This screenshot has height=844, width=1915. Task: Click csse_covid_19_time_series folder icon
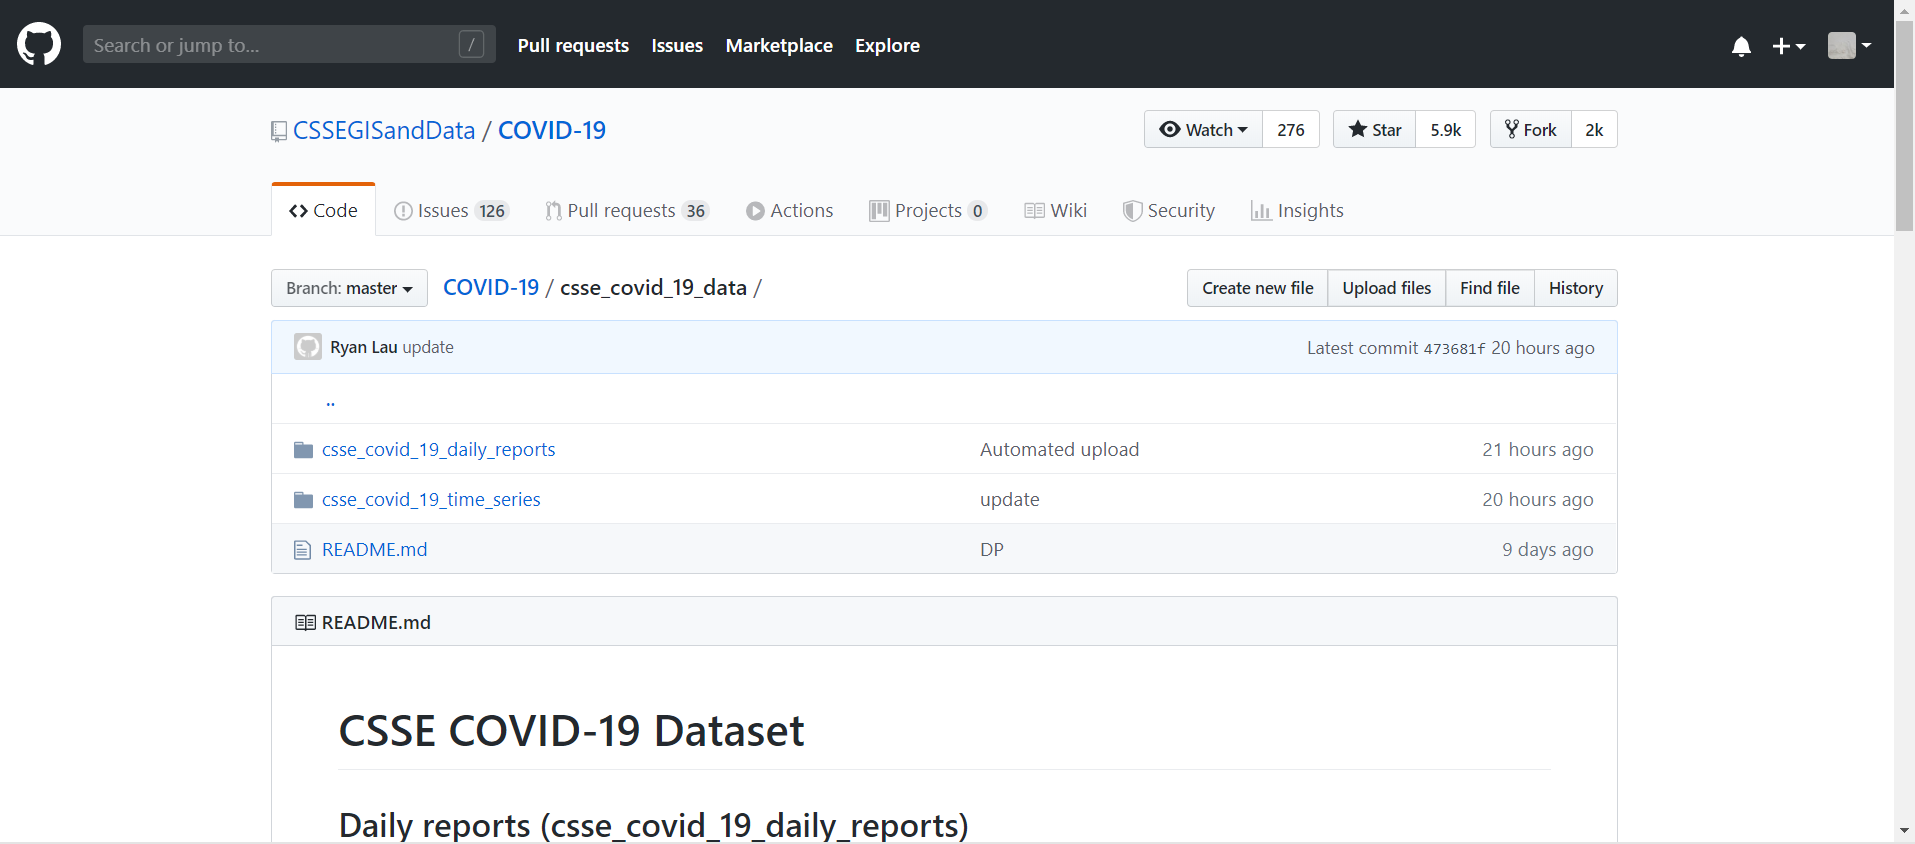(x=303, y=500)
